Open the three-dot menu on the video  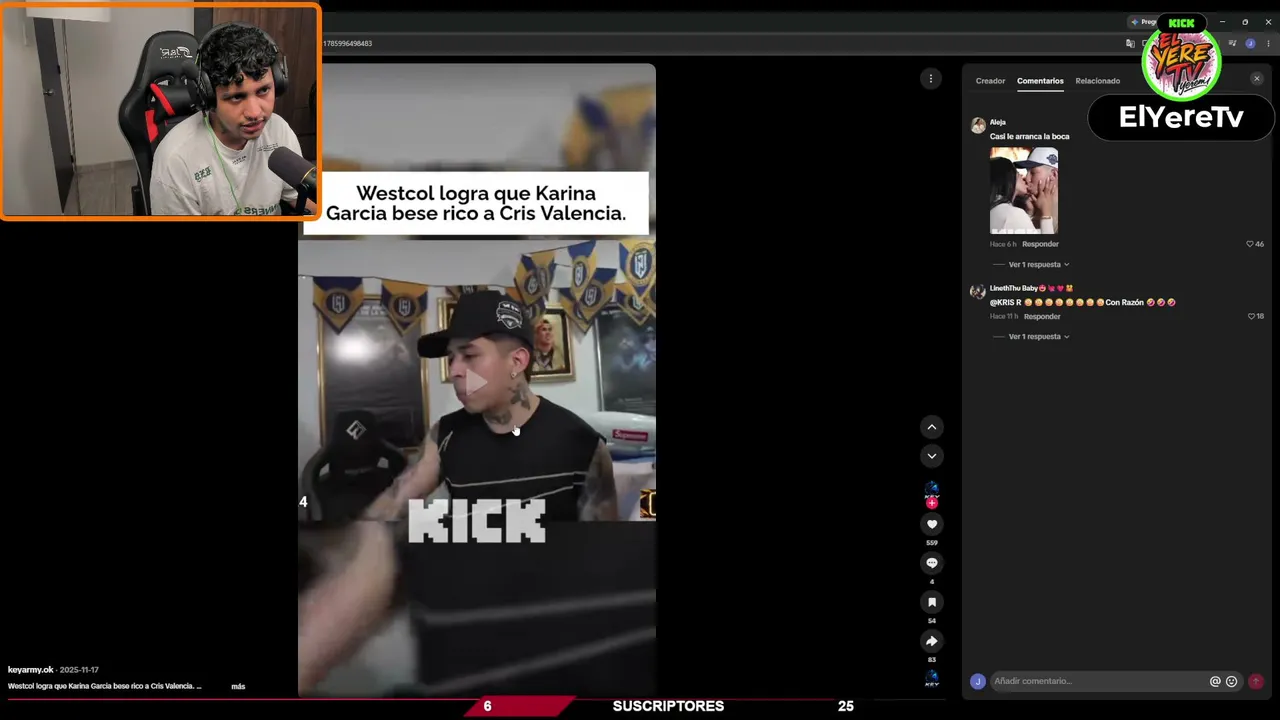point(931,78)
